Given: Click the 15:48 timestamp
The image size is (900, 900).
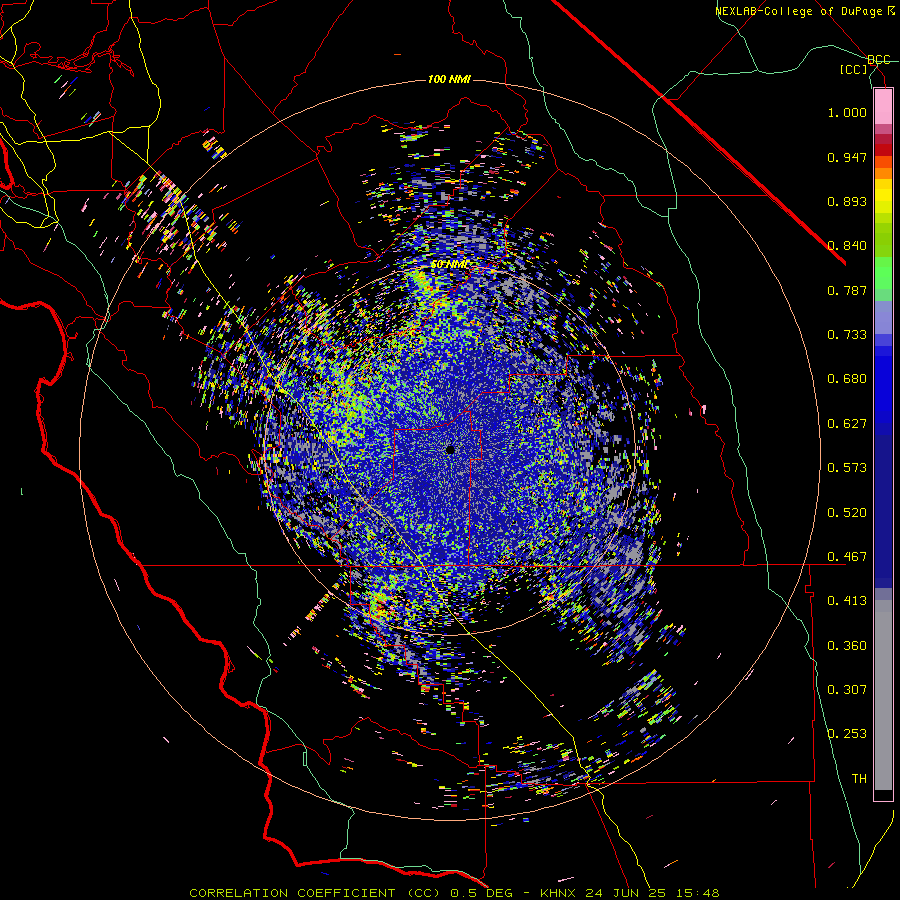Looking at the screenshot, I should tap(696, 893).
